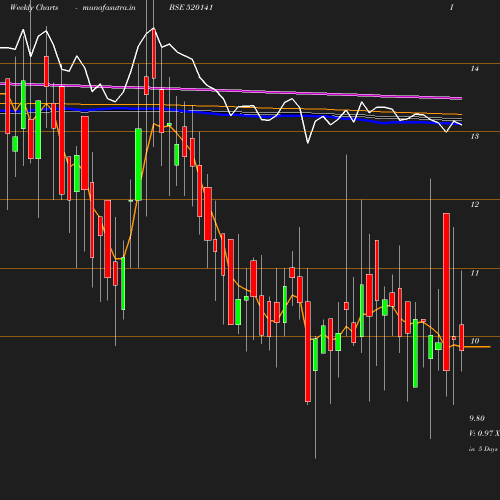The image size is (500, 500).
Task: Click the price axis label 11
Action: click(475, 273)
